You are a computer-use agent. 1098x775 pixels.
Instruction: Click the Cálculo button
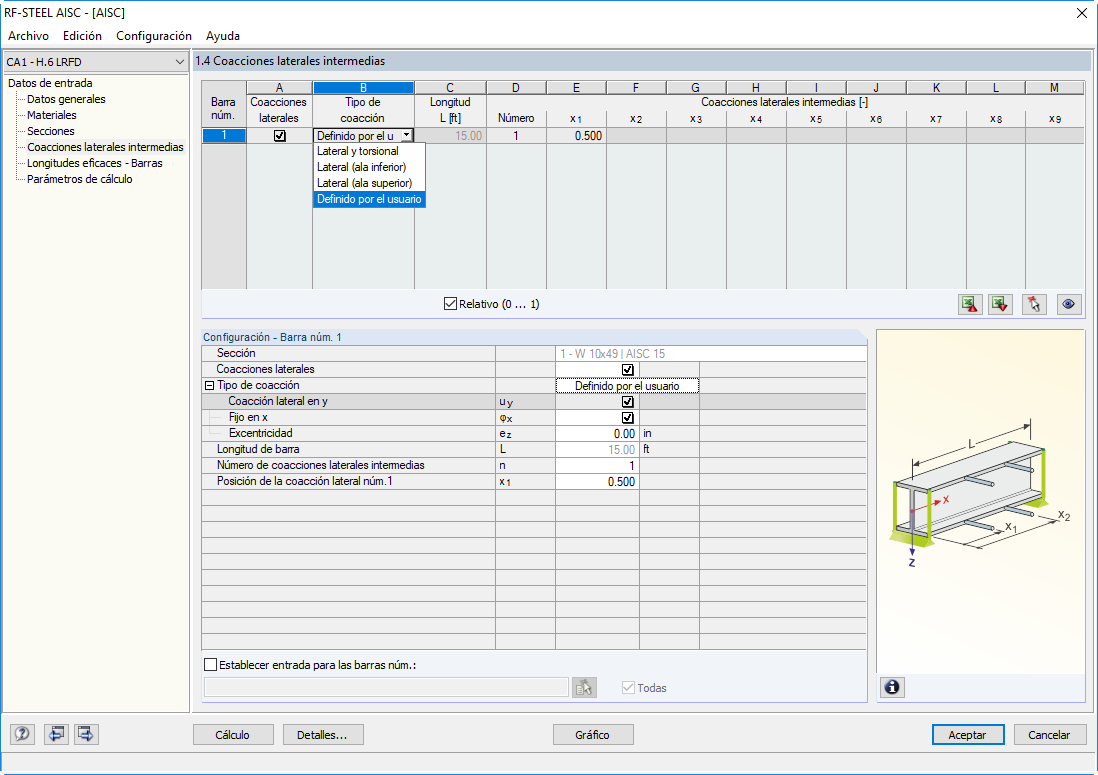click(232, 734)
